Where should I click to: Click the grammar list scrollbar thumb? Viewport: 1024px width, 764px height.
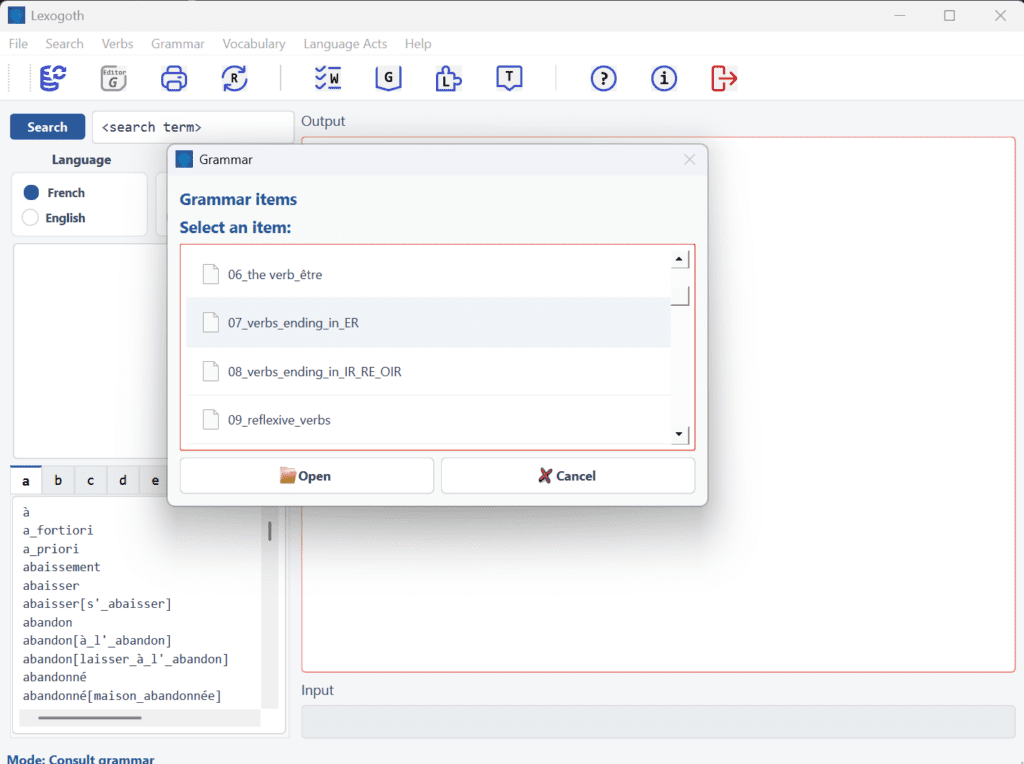point(680,296)
